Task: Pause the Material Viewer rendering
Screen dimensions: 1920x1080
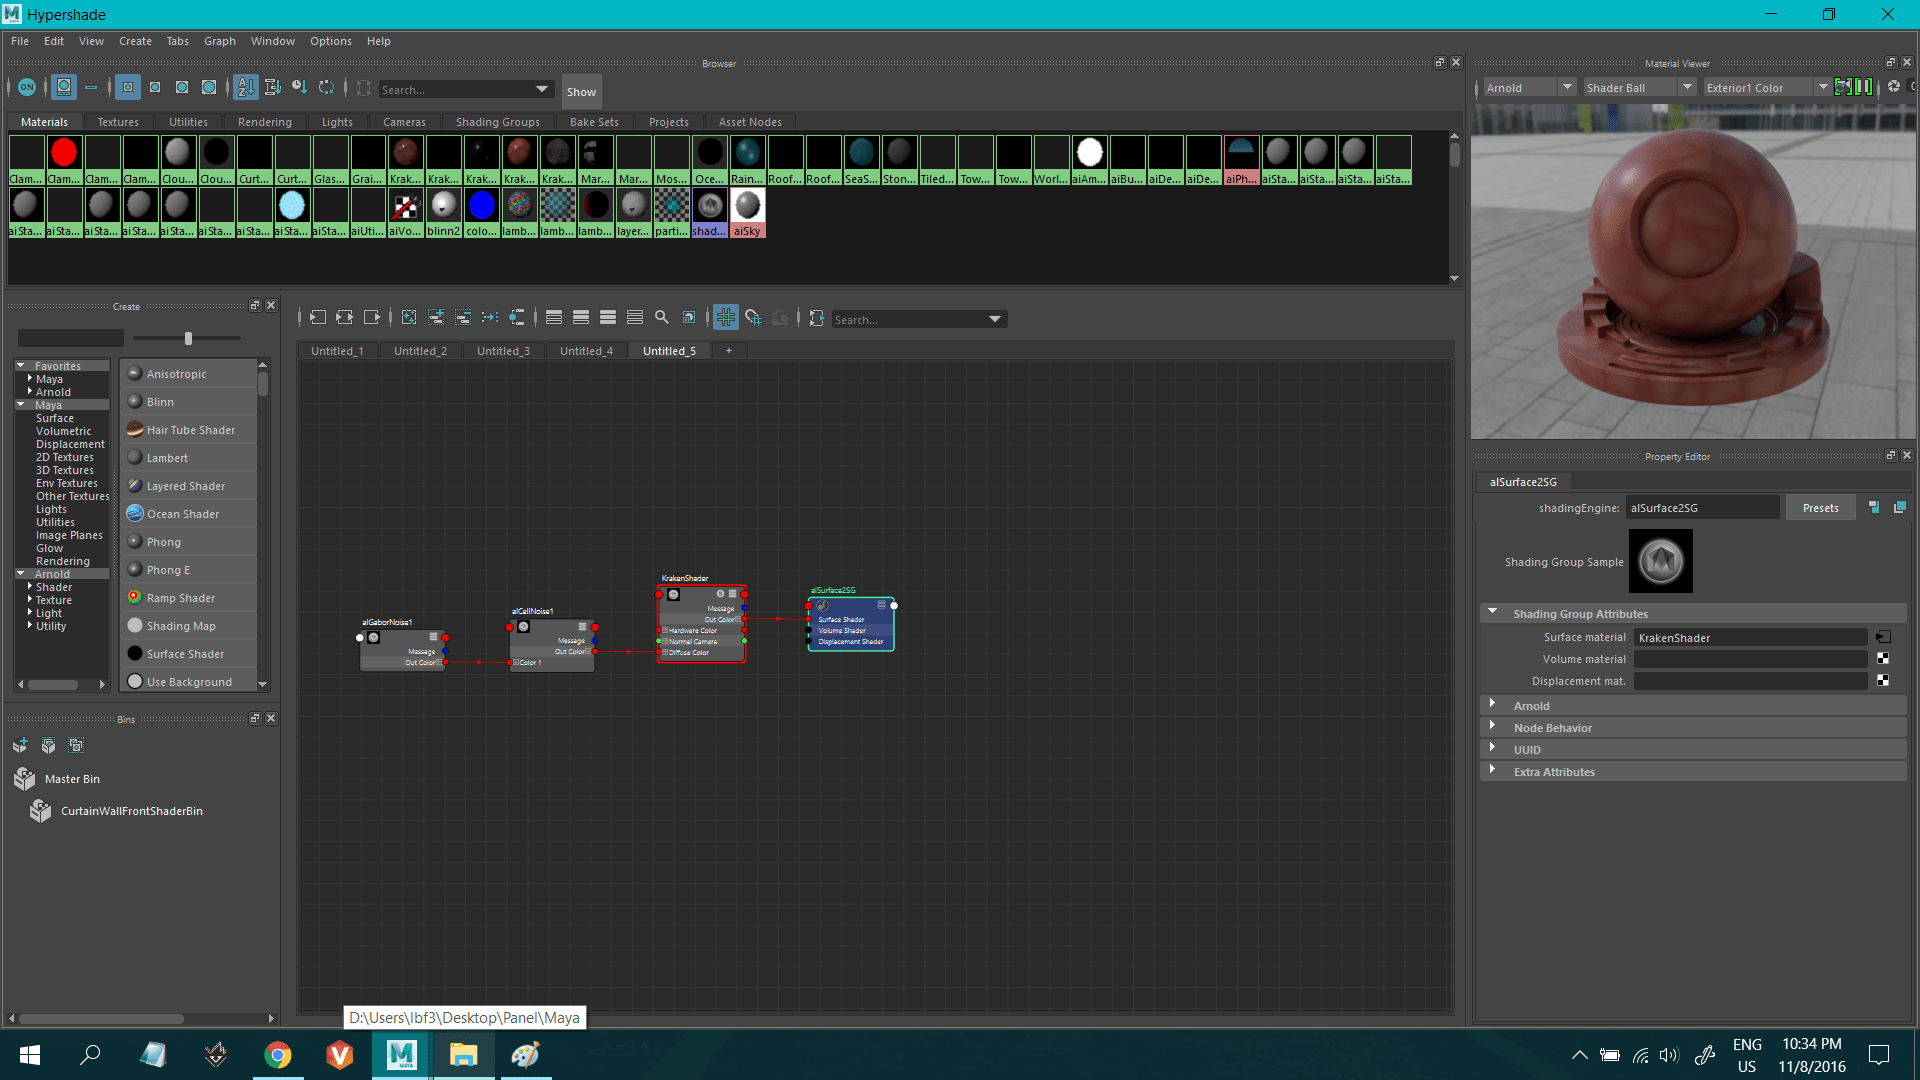Action: point(1863,87)
